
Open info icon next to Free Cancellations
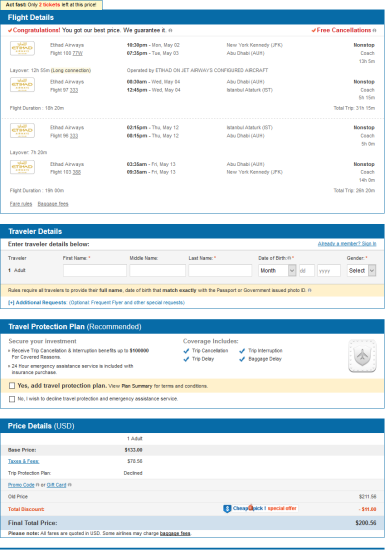click(x=374, y=31)
